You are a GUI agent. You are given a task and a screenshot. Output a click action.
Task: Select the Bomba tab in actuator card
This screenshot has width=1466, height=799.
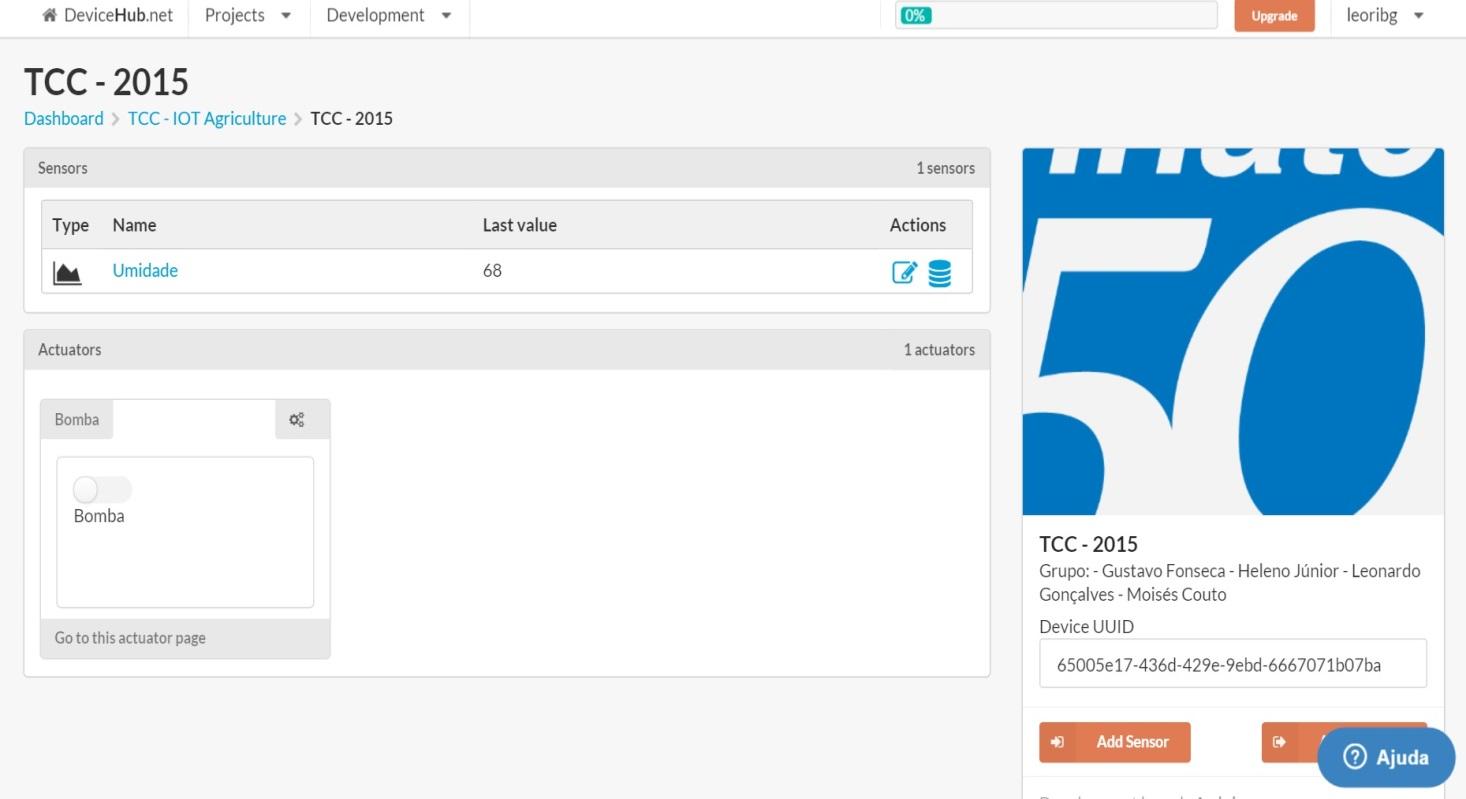[77, 420]
